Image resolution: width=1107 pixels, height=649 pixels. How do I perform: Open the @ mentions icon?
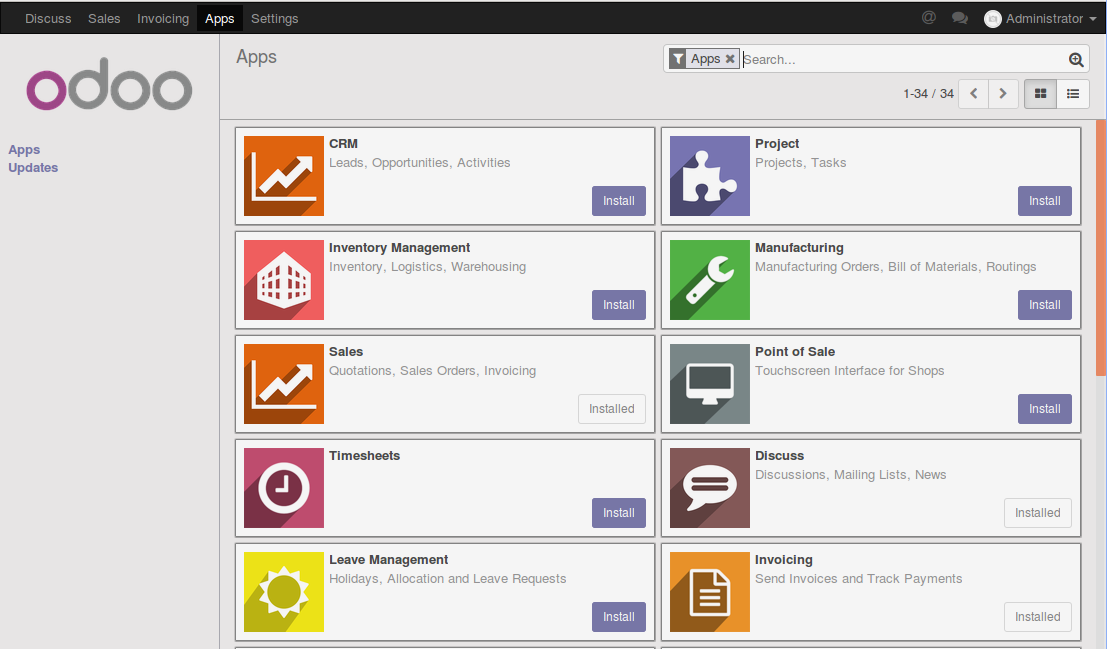click(929, 18)
